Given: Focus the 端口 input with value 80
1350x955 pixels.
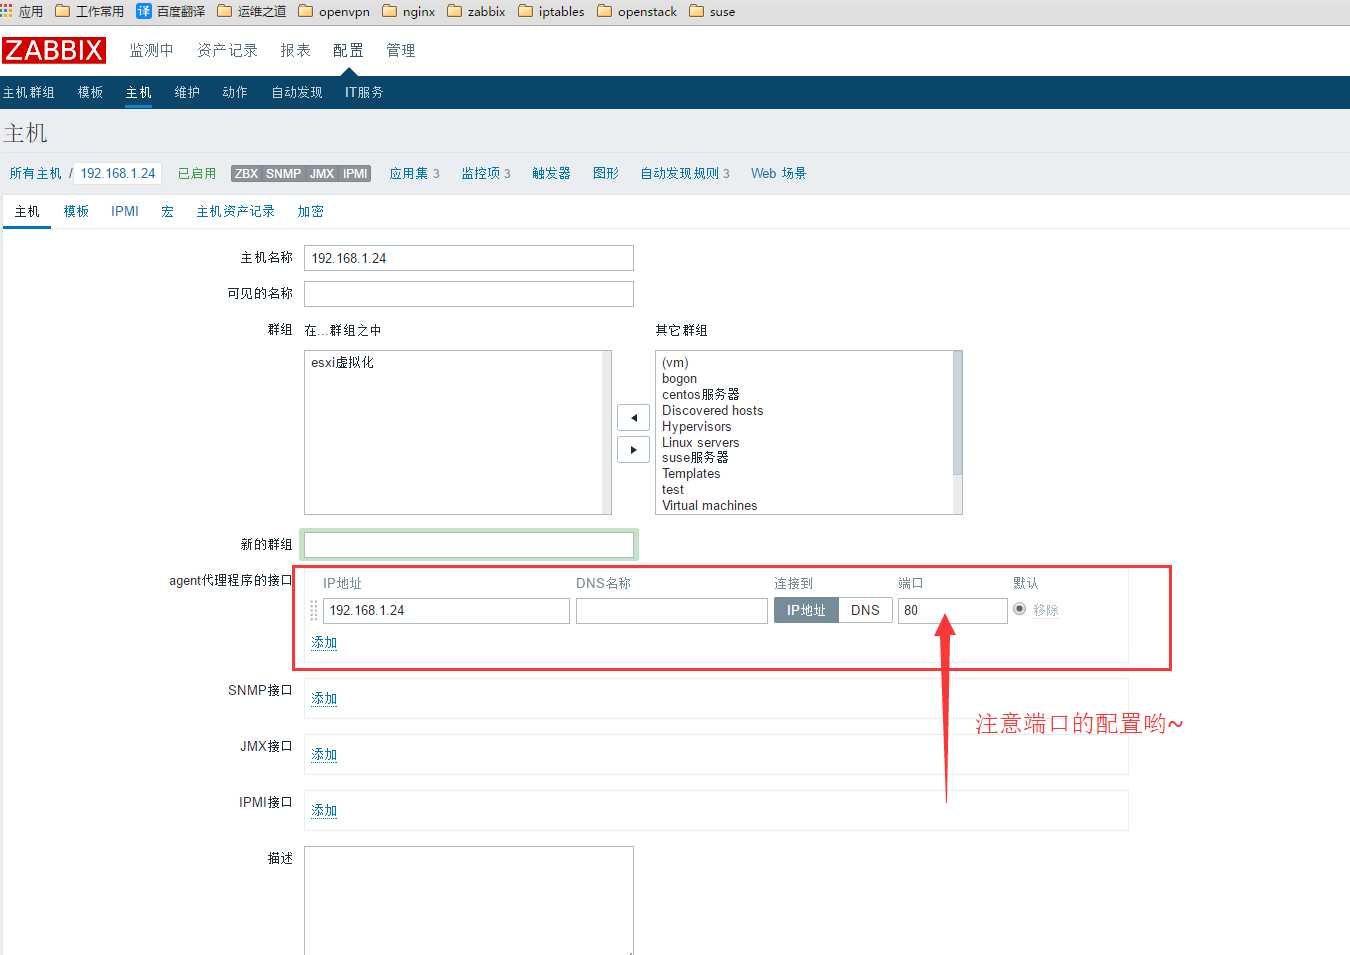Looking at the screenshot, I should pos(953,610).
